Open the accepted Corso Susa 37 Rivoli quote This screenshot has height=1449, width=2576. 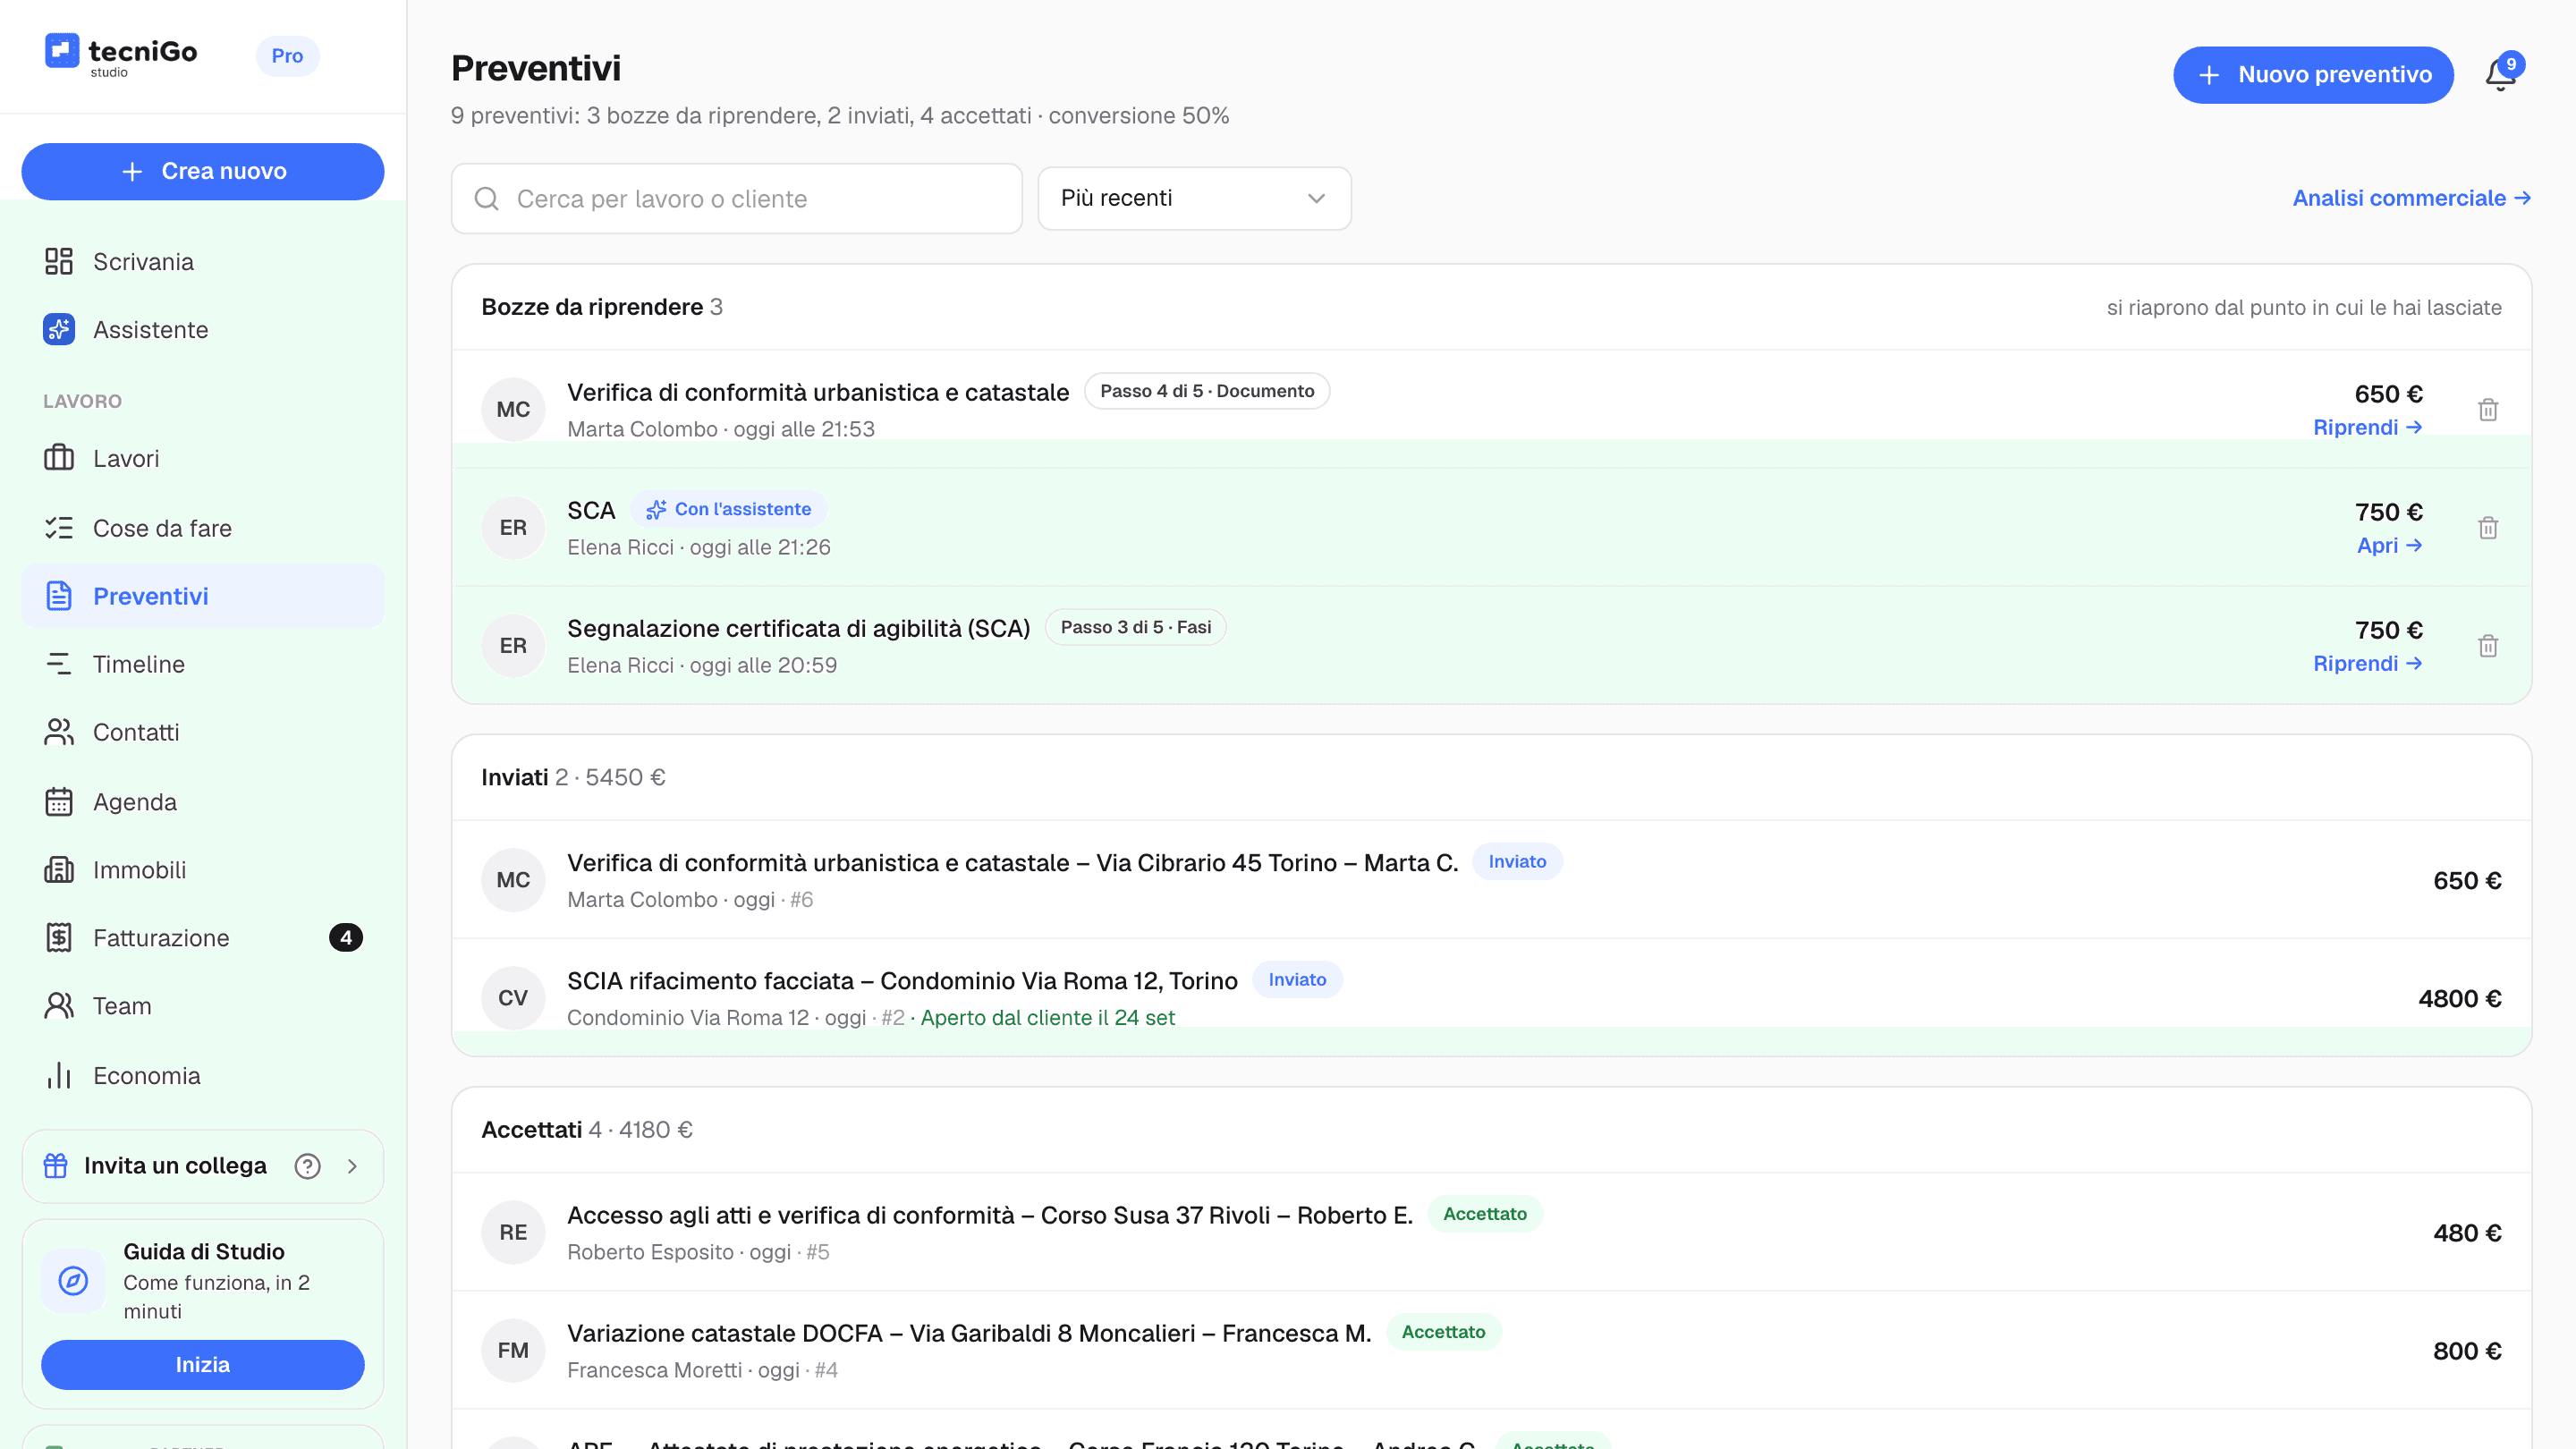tap(1492, 1233)
